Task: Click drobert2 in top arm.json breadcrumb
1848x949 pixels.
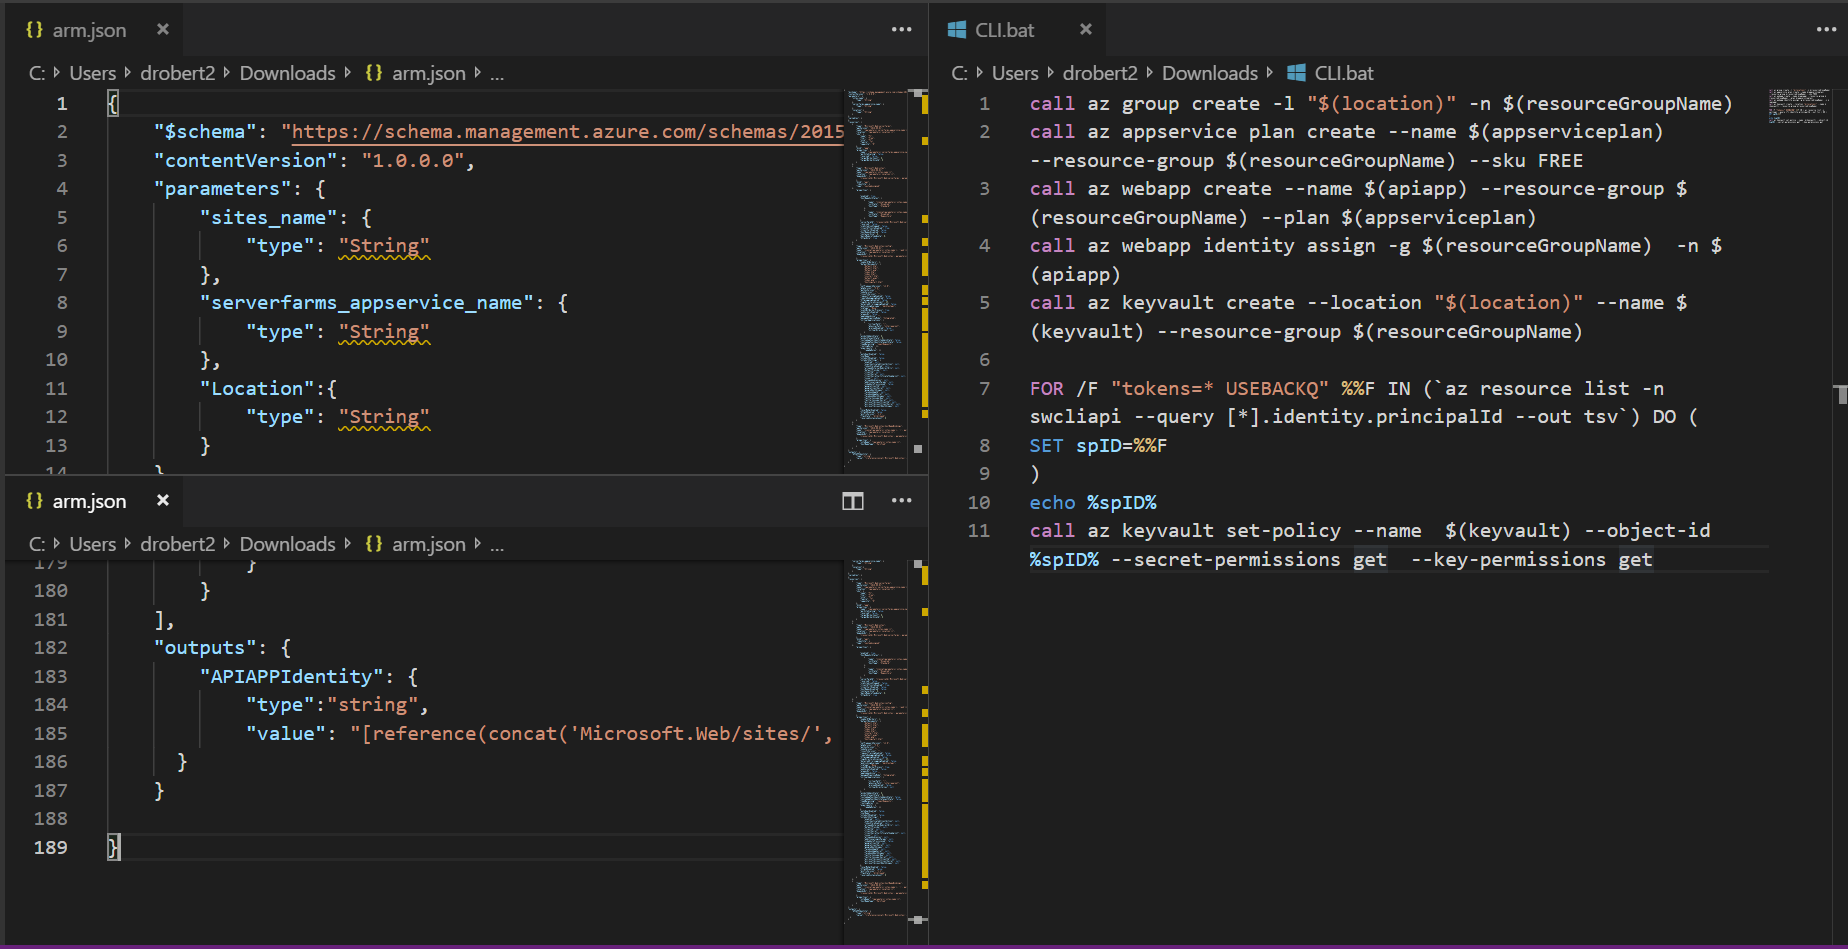Action: [x=177, y=73]
